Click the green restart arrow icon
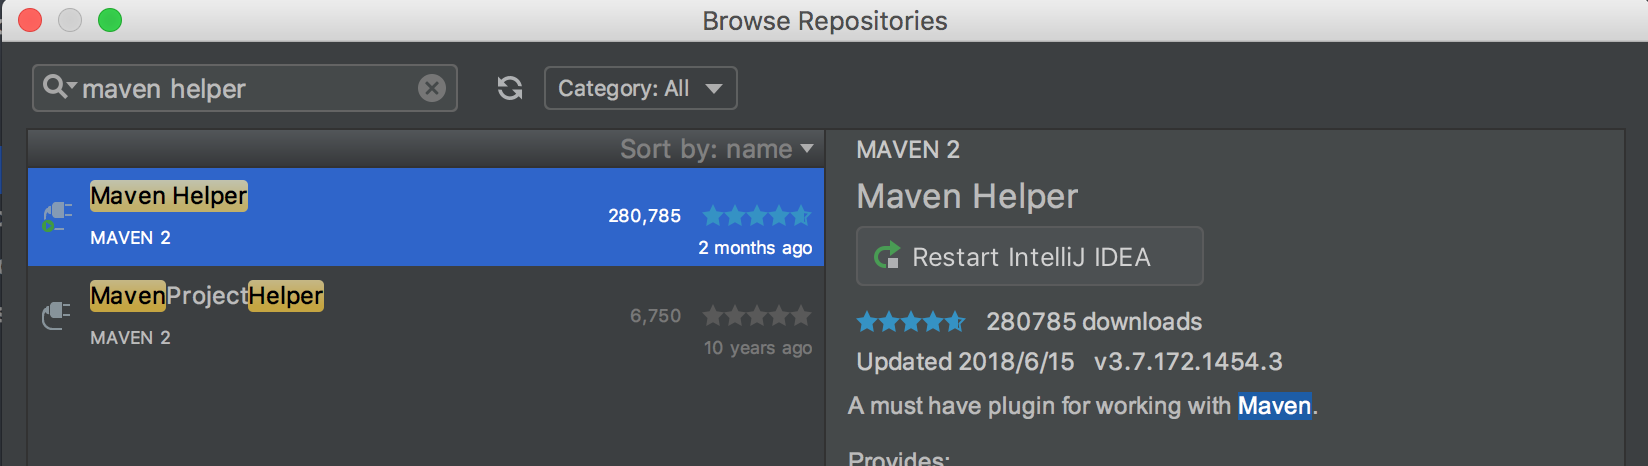This screenshot has width=1648, height=466. point(887,256)
